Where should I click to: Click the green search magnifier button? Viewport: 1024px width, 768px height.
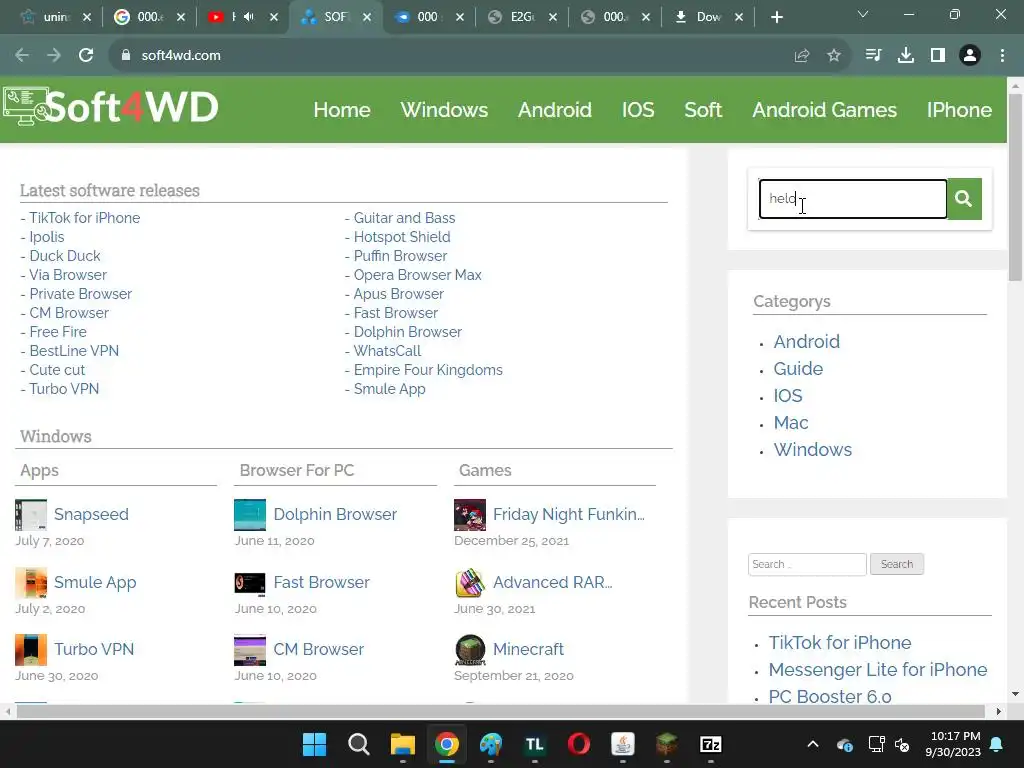pyautogui.click(x=964, y=199)
